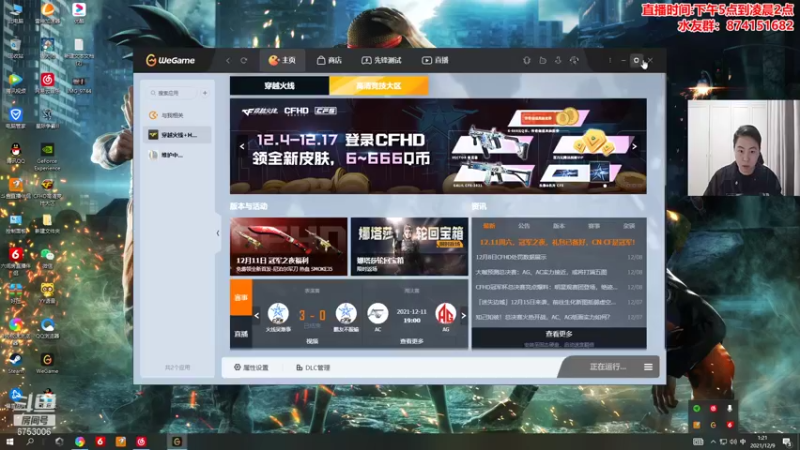Open the WeGame vertical dots menu

click(x=610, y=60)
